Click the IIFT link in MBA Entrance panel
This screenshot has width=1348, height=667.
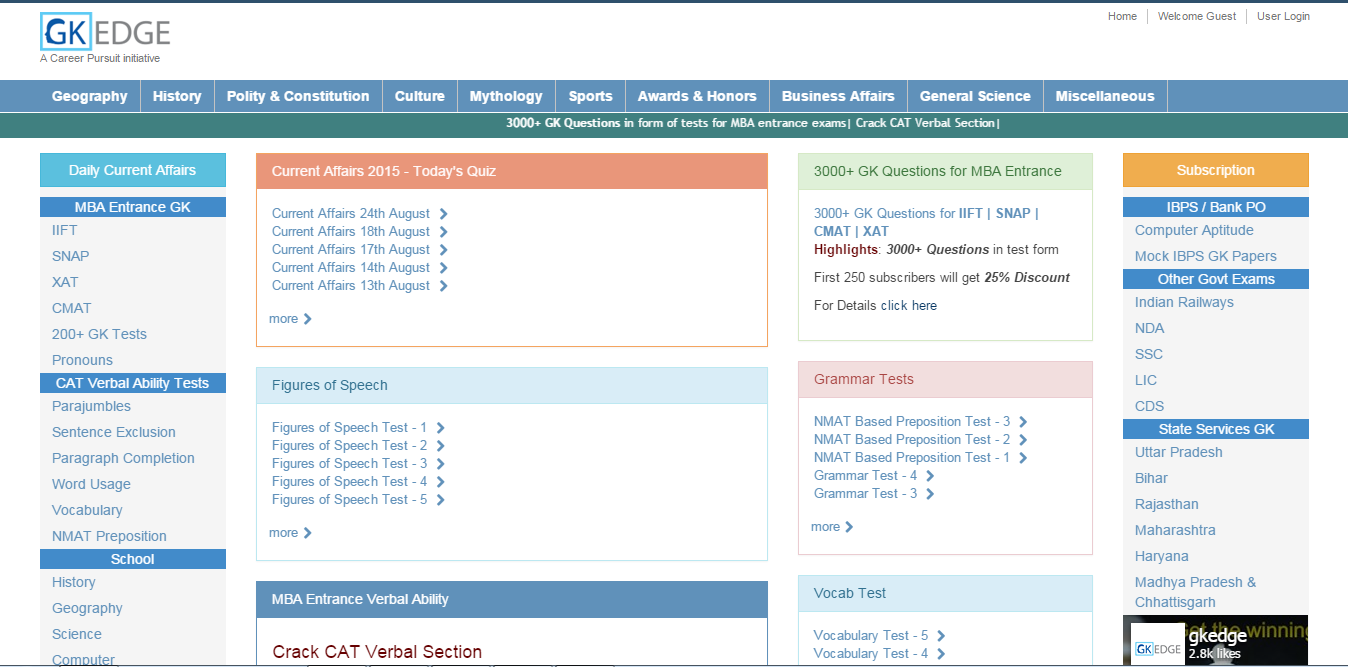pos(971,214)
